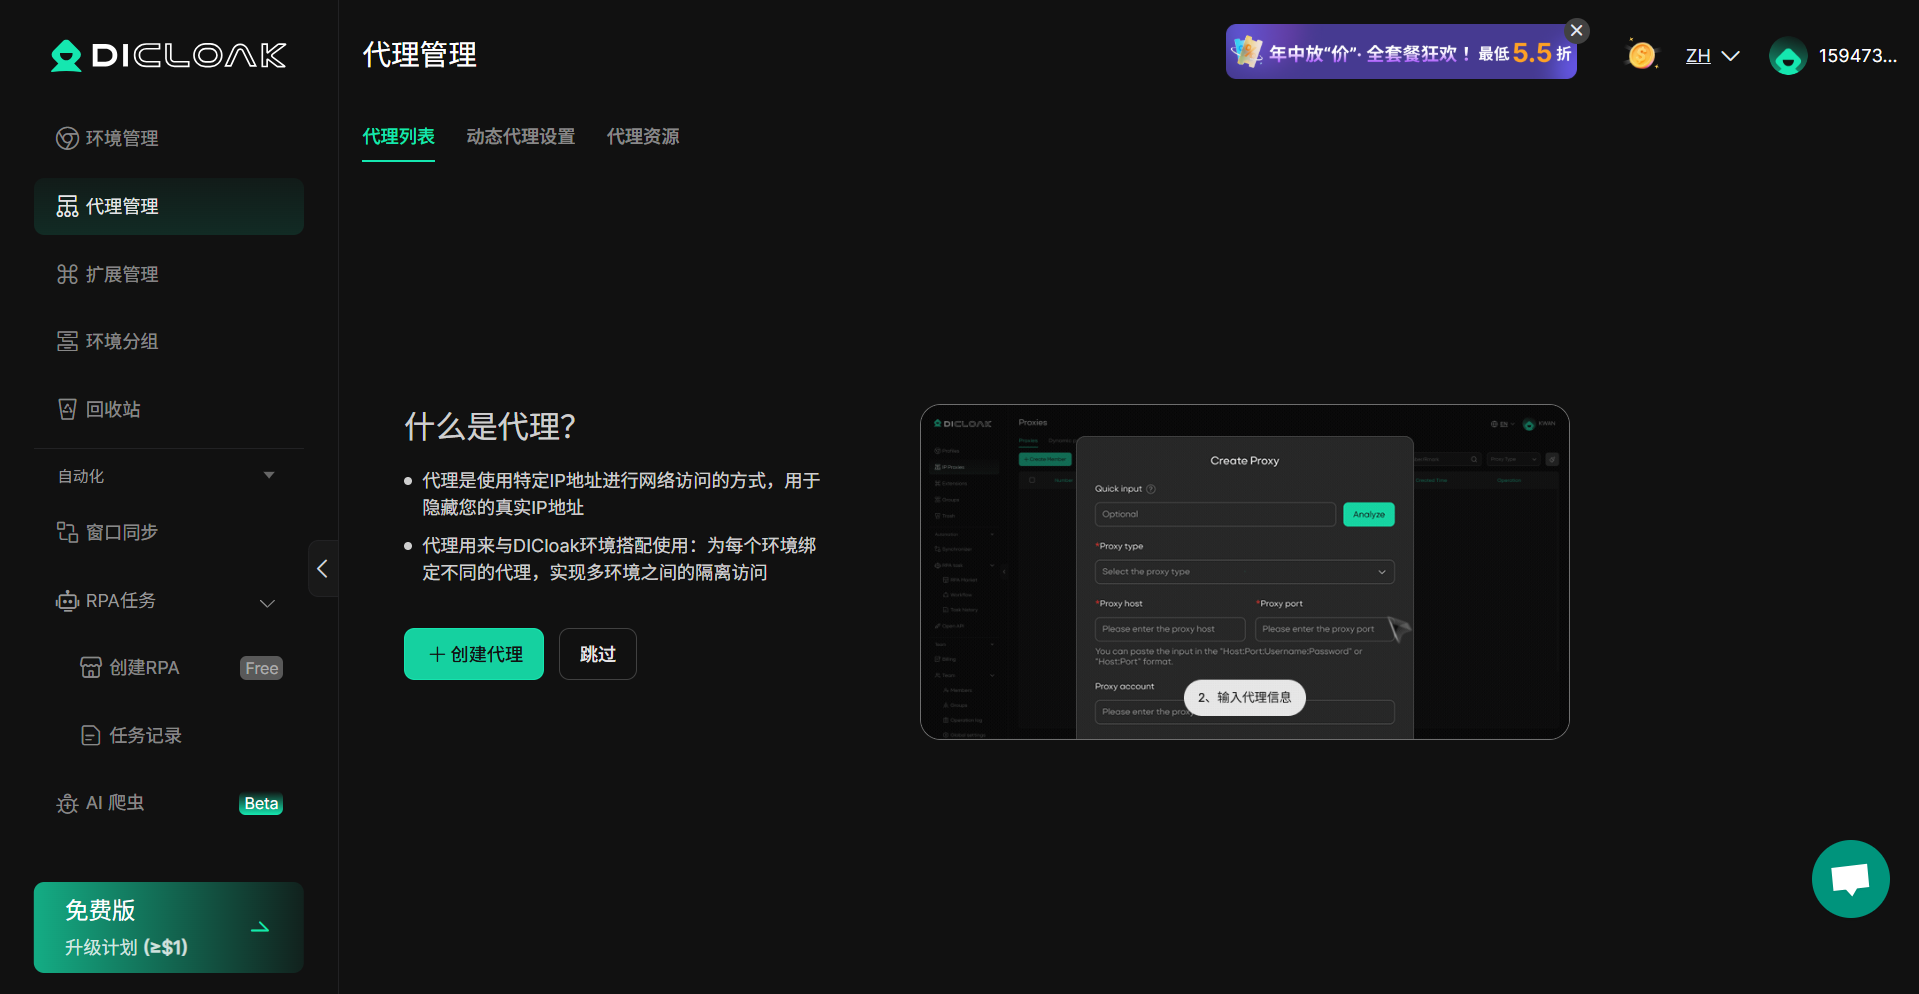Screen dimensions: 1919x994
Task: Click the 创建代理 button
Action: [474, 654]
